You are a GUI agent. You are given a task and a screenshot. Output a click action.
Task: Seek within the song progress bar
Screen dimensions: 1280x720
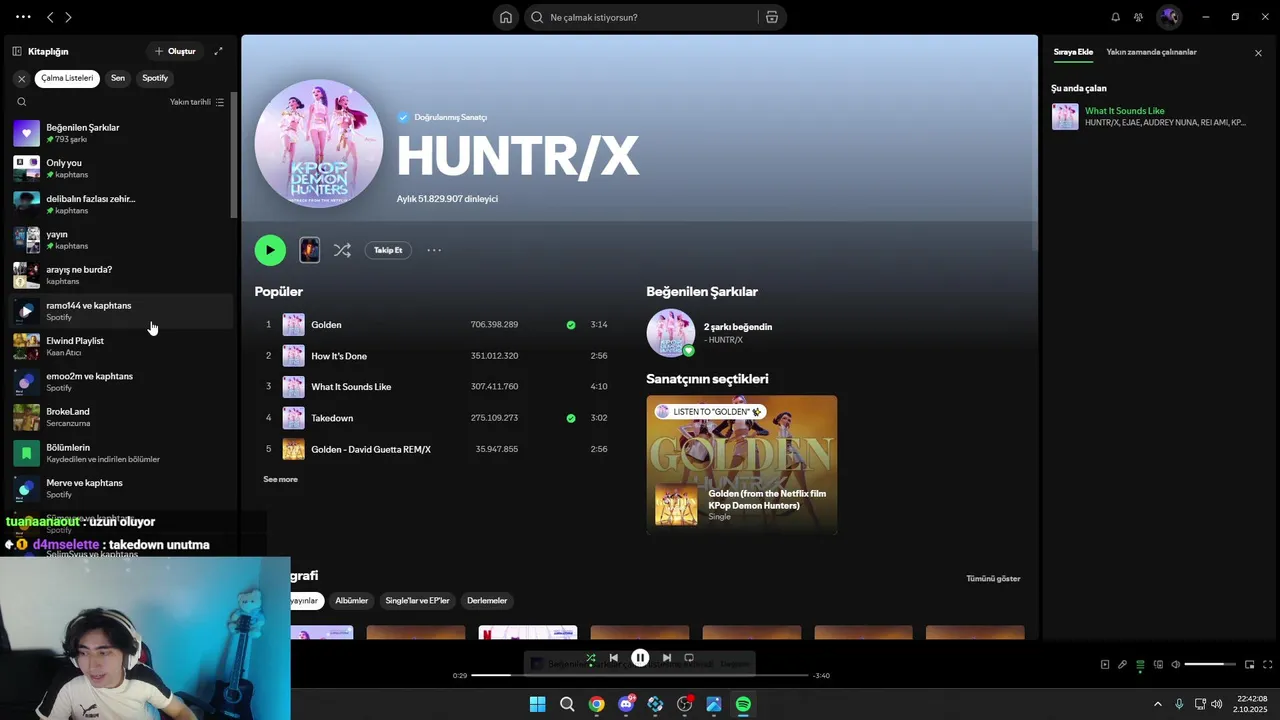(640, 675)
